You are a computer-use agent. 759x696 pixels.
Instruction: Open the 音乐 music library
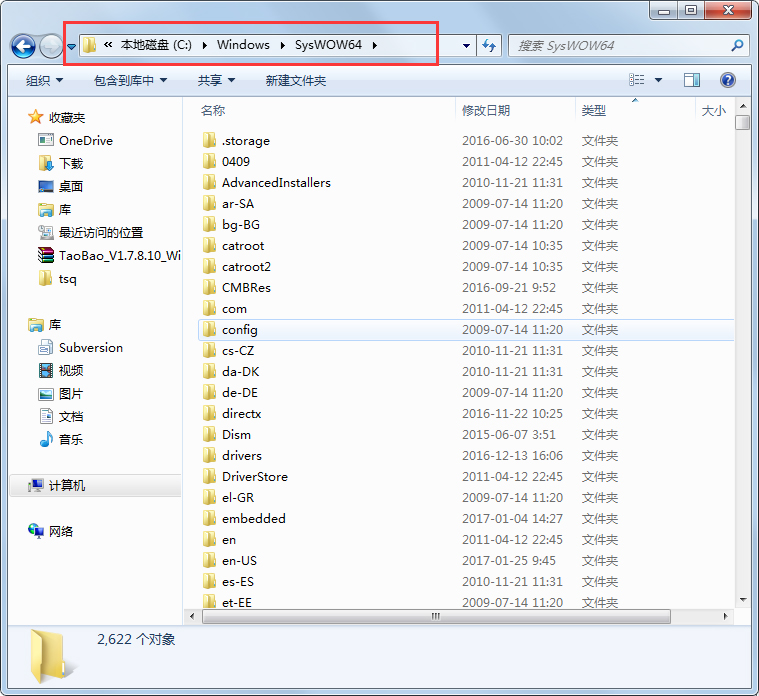(x=70, y=439)
